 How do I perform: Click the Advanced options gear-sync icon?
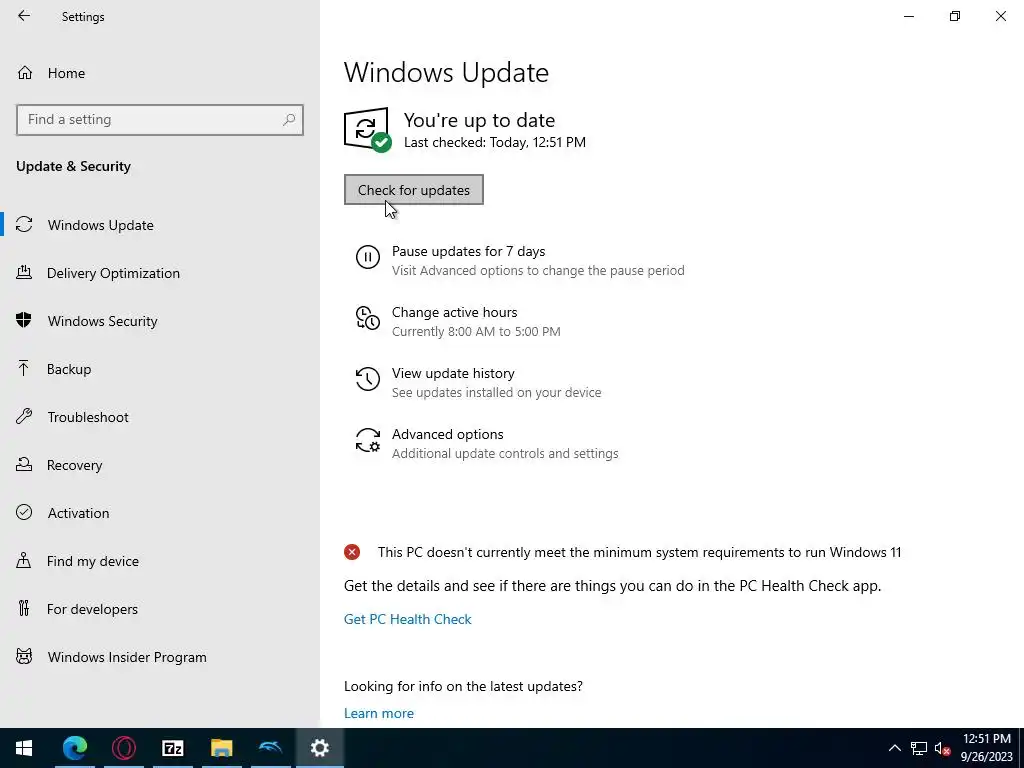pyautogui.click(x=368, y=440)
